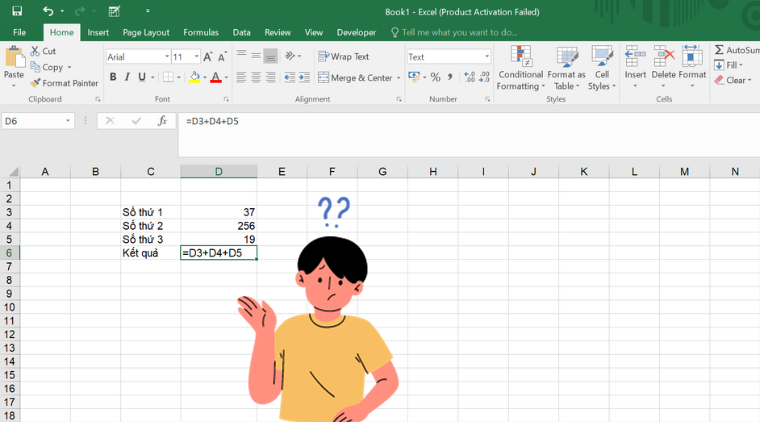Open the Text number format dropdown
This screenshot has height=422, width=760.
click(487, 57)
